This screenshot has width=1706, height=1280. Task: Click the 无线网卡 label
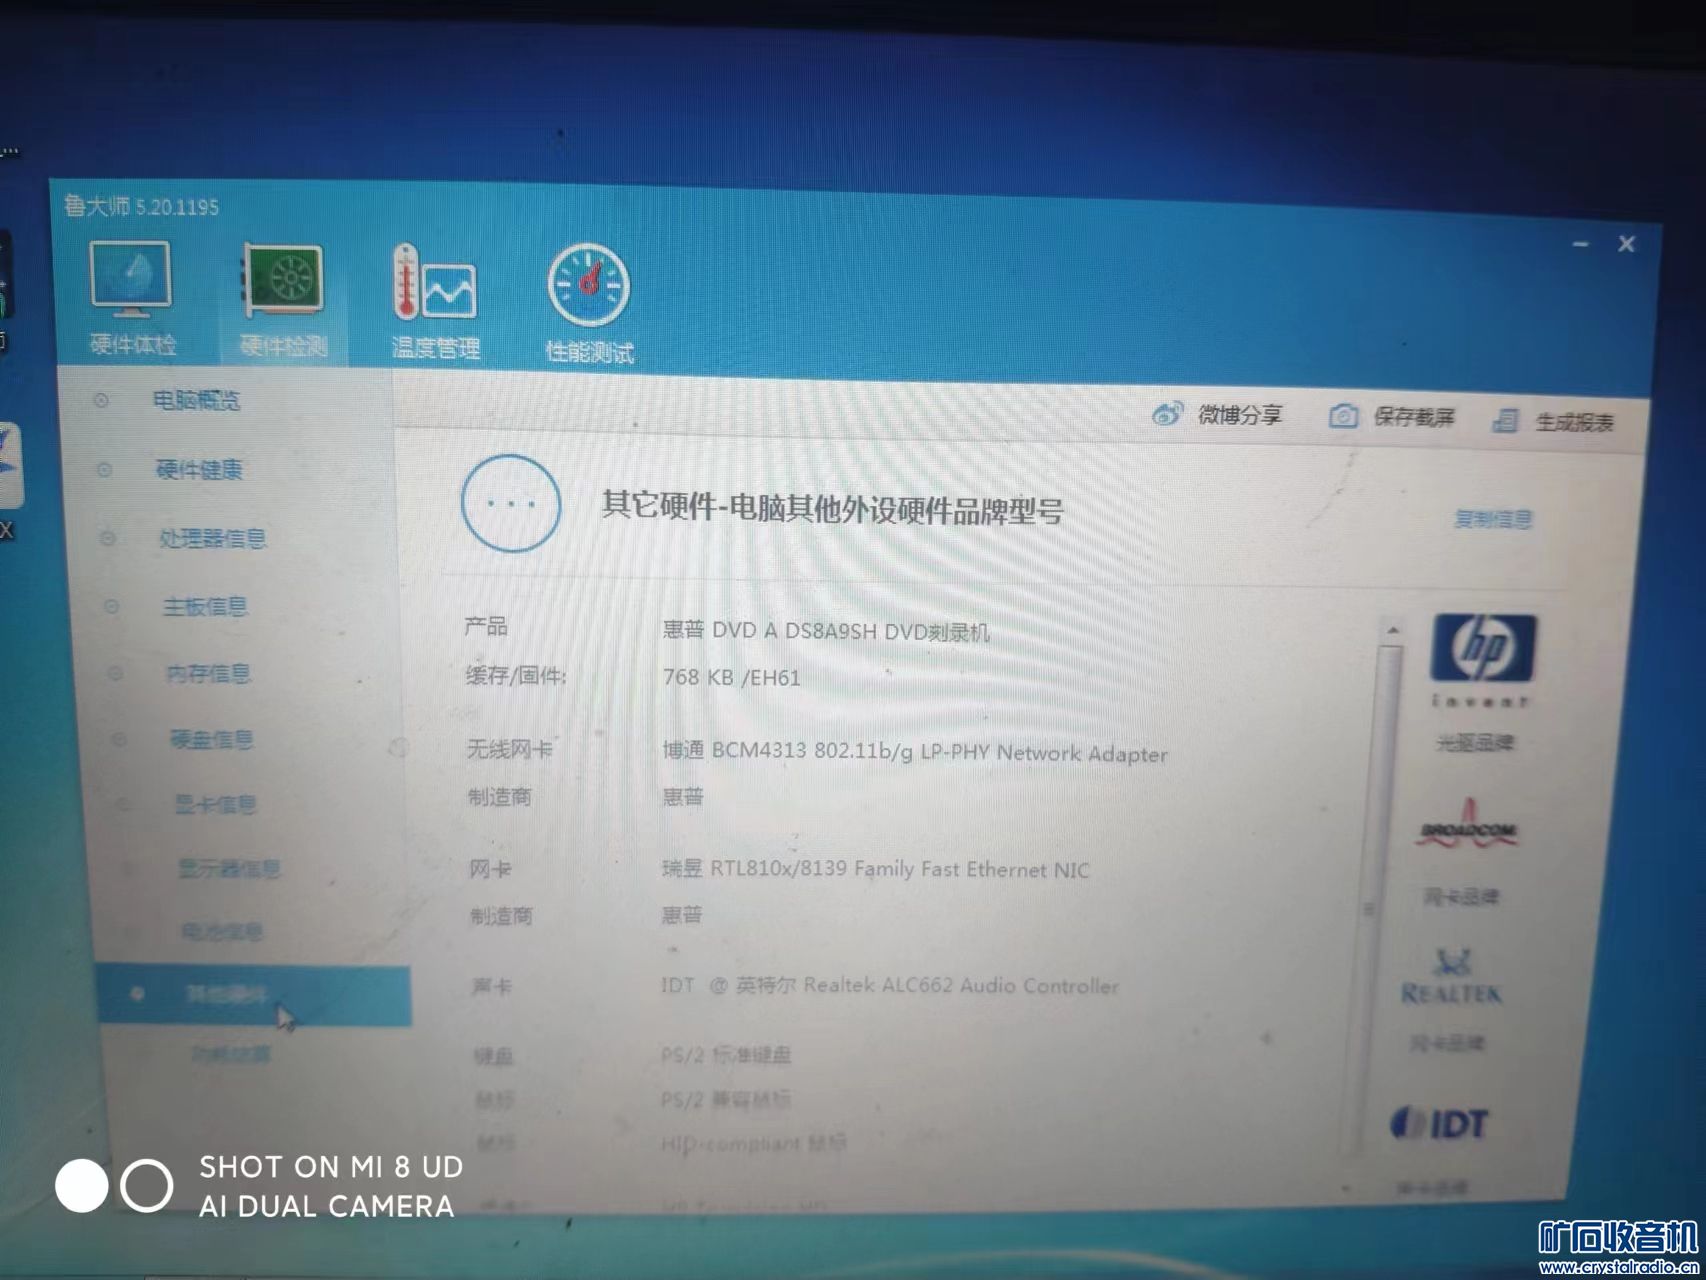click(x=509, y=748)
